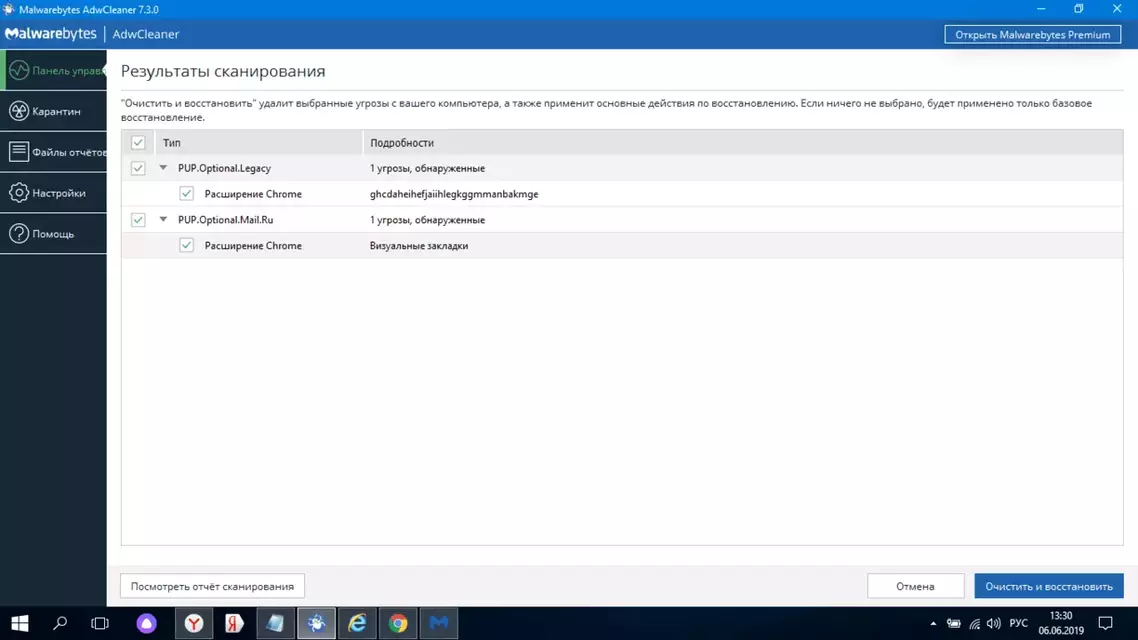The width and height of the screenshot is (1138, 640).
Task: Select the ghcdaheihefjaiihlegkggmmanbakmge detail text
Action: tap(454, 194)
